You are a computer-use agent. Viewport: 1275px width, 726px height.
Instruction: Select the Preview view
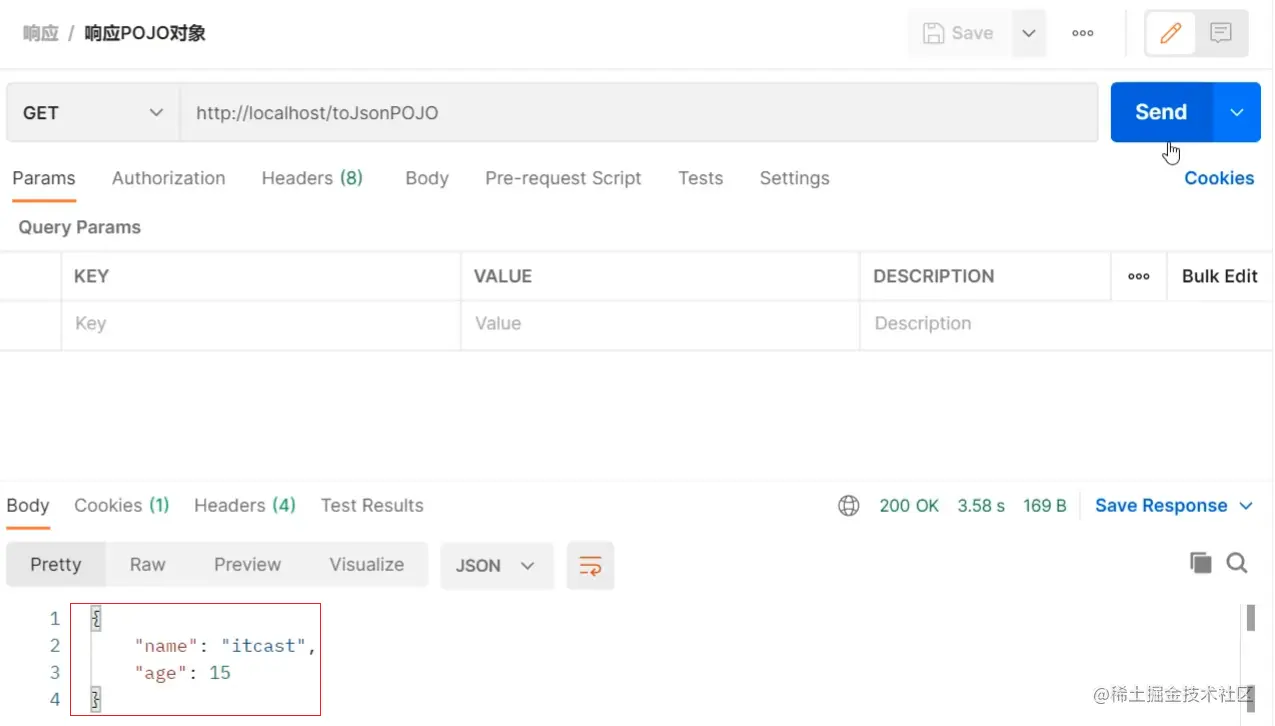coord(247,564)
